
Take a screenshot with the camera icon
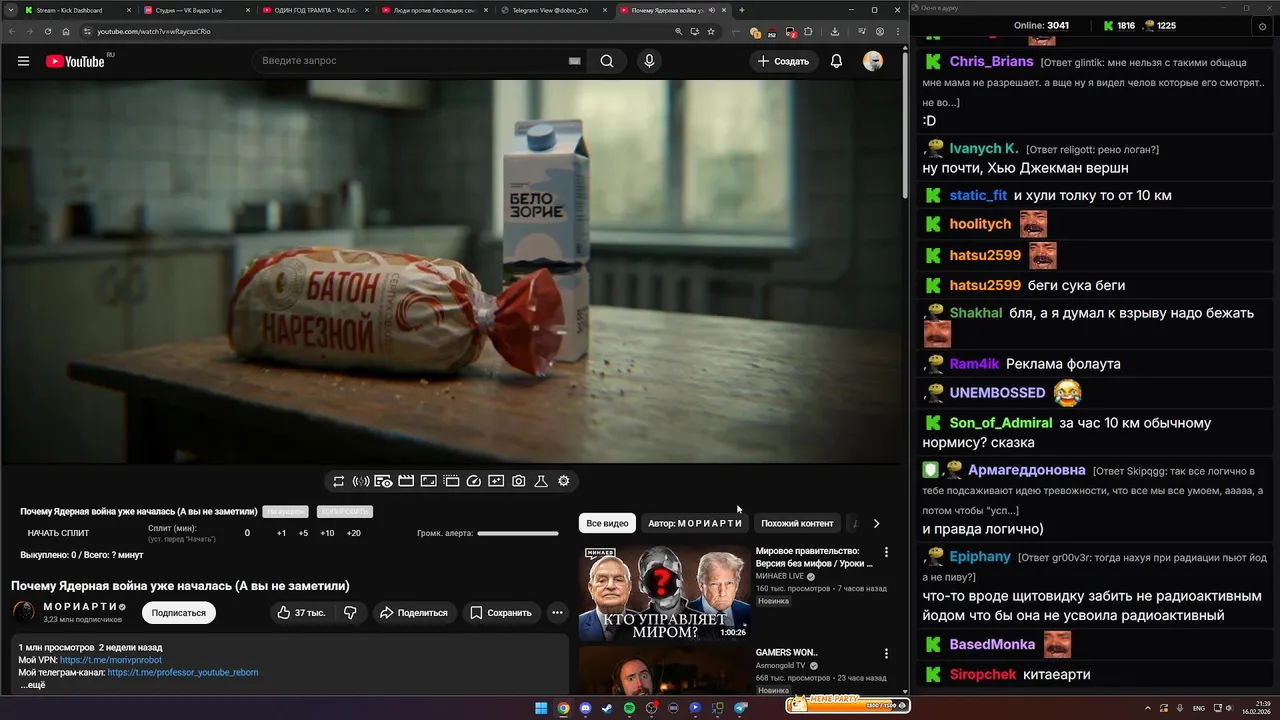click(x=519, y=481)
